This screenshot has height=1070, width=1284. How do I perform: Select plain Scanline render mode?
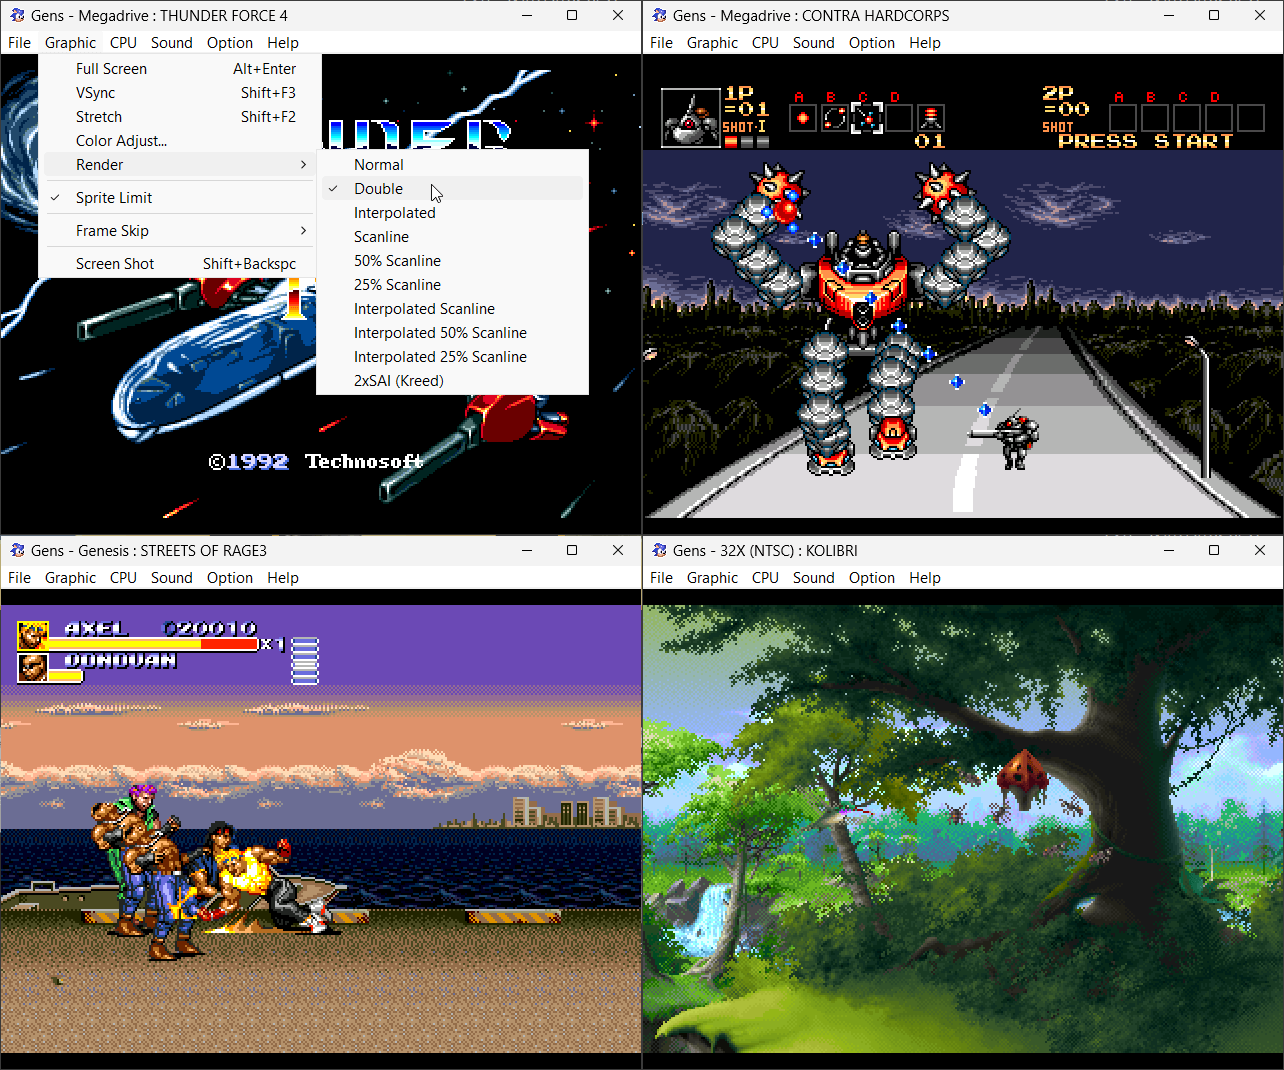(452, 237)
